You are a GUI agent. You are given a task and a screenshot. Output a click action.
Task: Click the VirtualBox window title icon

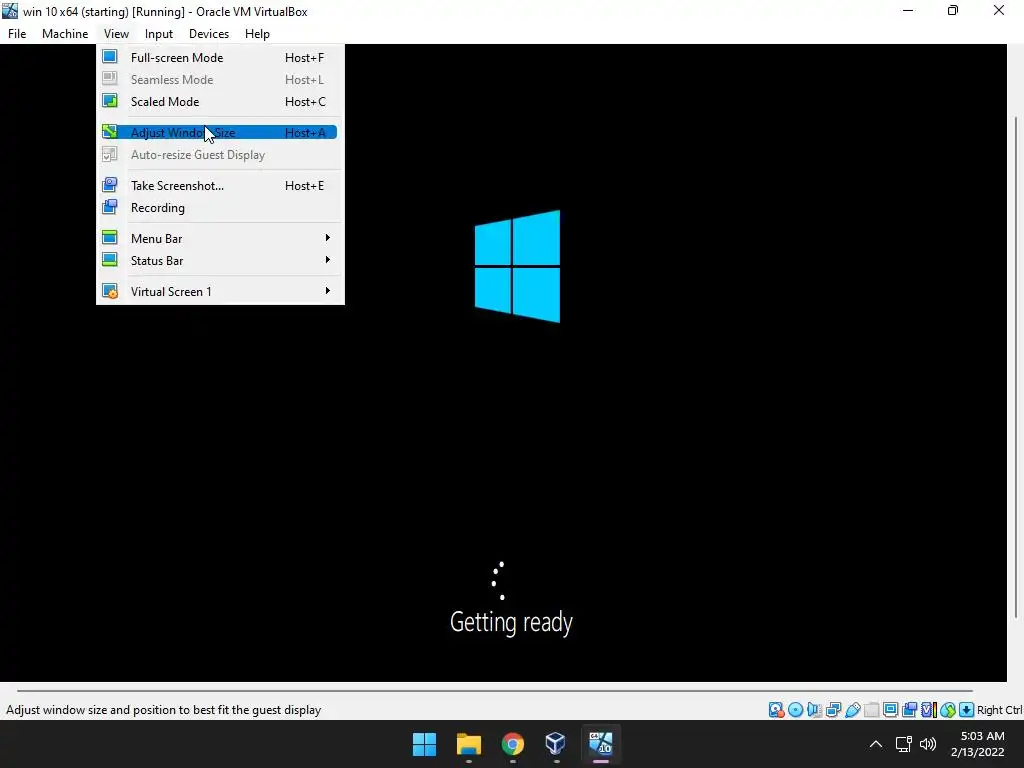(10, 11)
